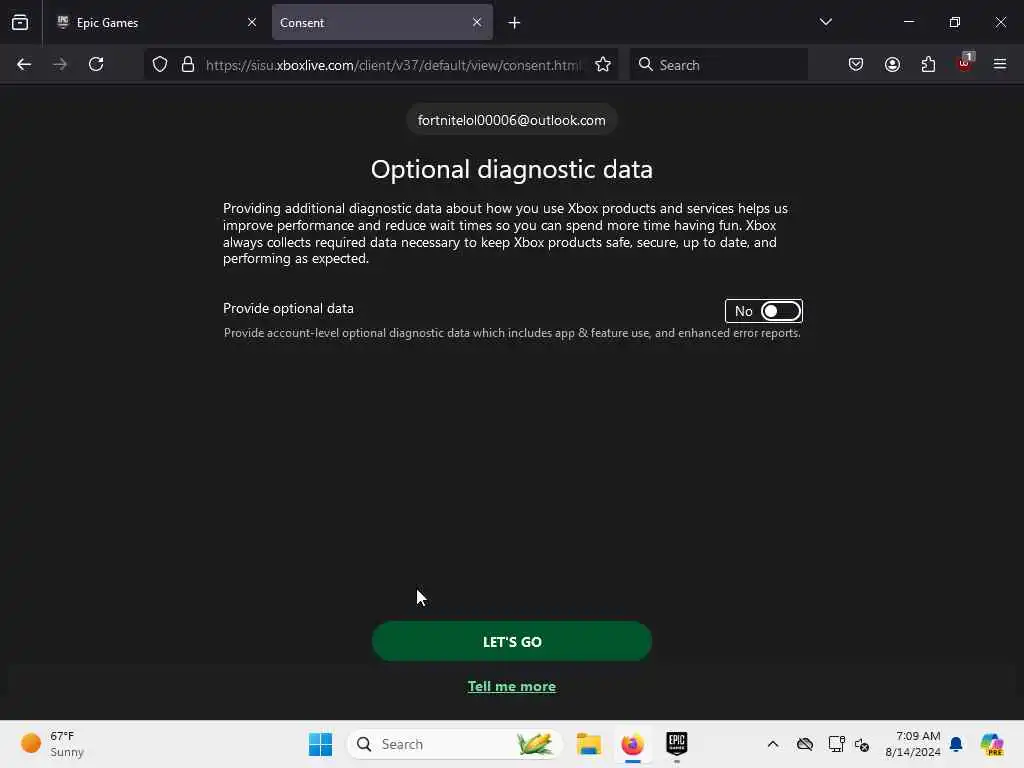Image resolution: width=1024 pixels, height=768 pixels.
Task: Focus the Firefox search box
Action: 718,65
